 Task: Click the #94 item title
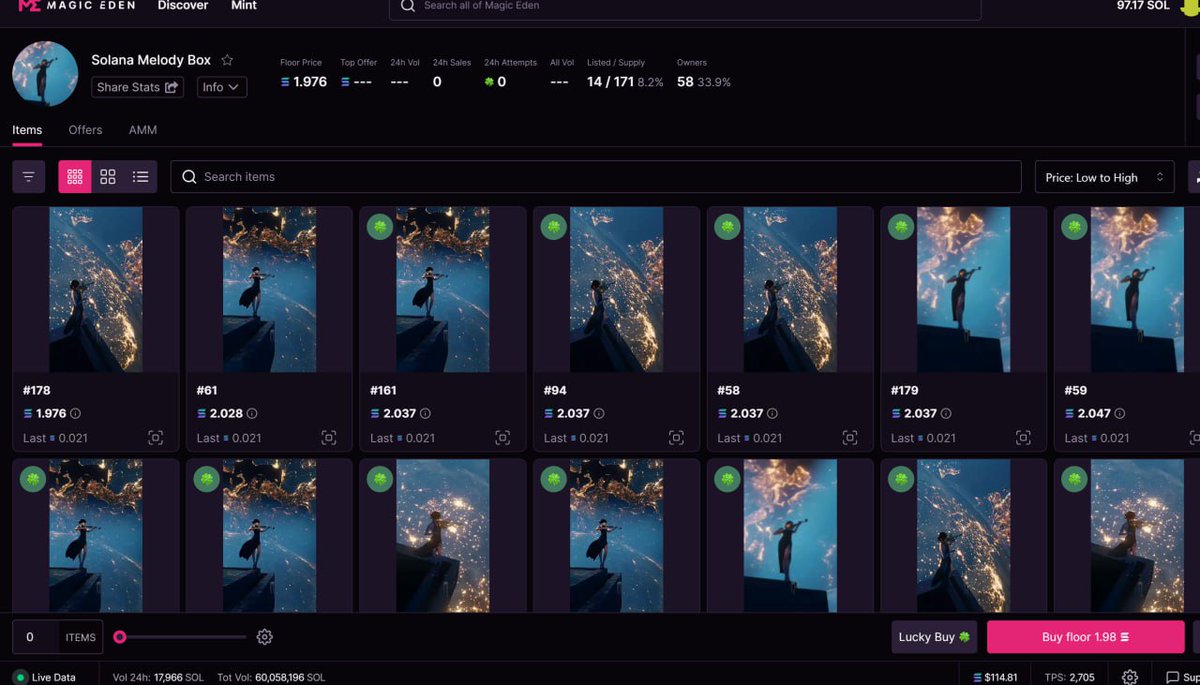click(555, 390)
